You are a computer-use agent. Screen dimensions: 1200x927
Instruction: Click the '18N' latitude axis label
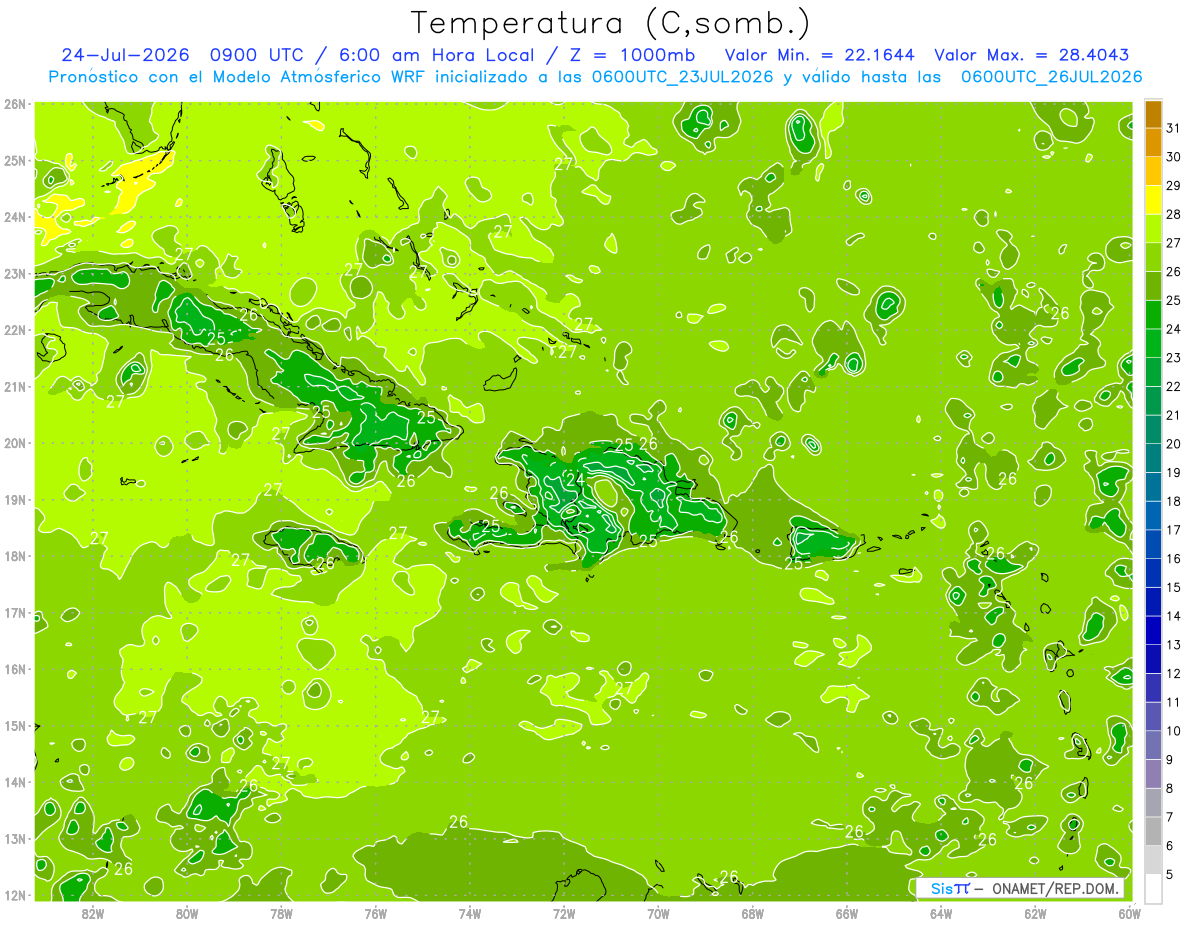[15, 556]
